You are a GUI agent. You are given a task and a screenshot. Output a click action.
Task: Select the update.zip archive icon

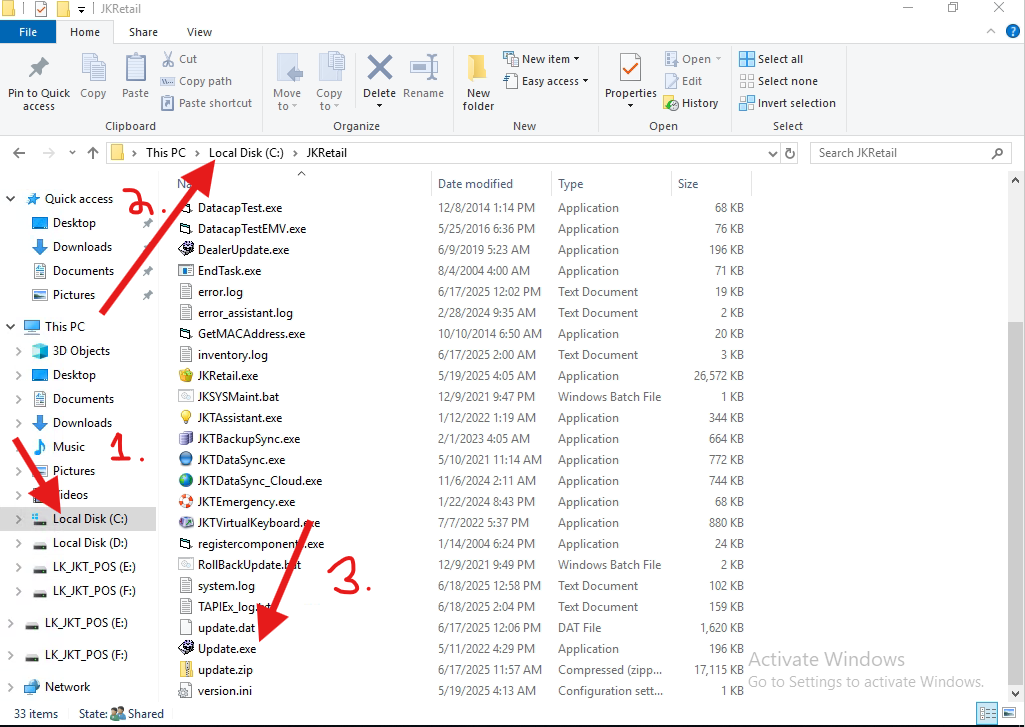click(186, 670)
